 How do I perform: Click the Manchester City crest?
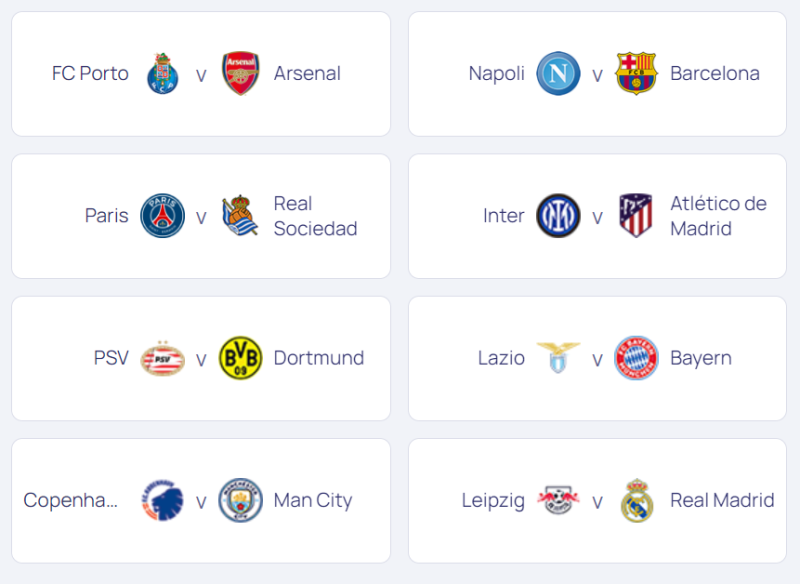[240, 500]
